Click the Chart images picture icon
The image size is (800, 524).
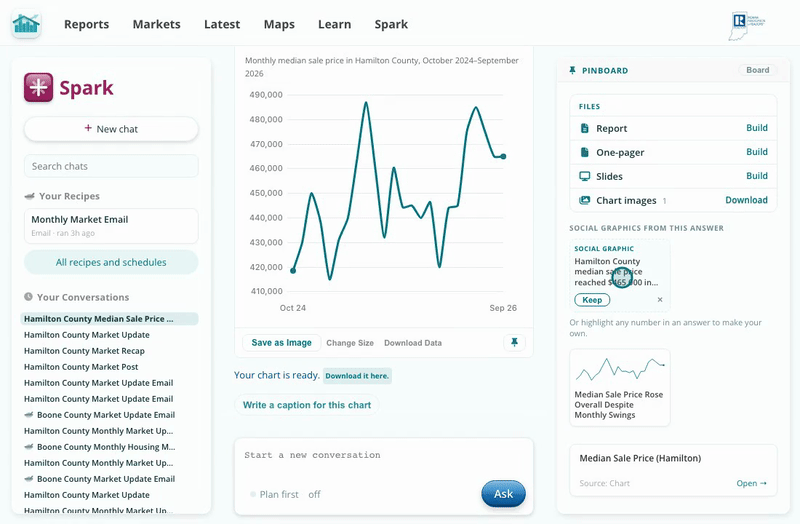(x=585, y=200)
